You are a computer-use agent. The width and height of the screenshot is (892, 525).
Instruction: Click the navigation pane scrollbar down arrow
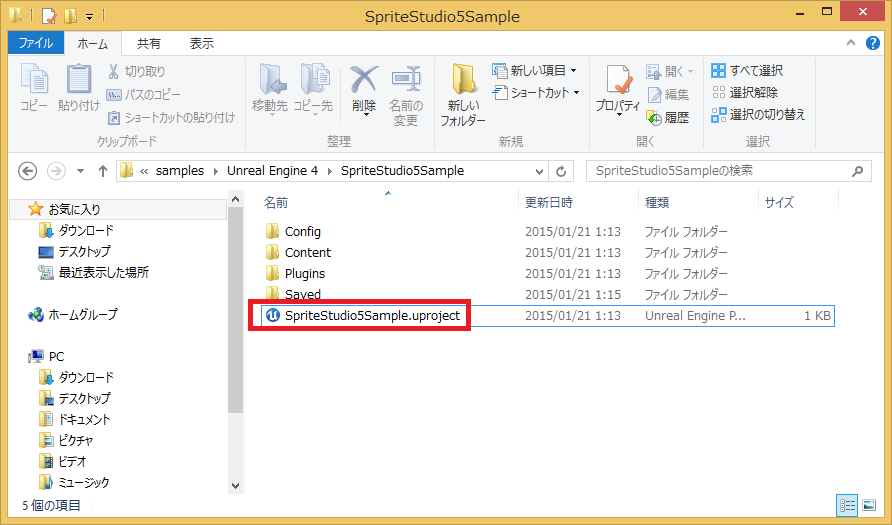click(x=235, y=486)
